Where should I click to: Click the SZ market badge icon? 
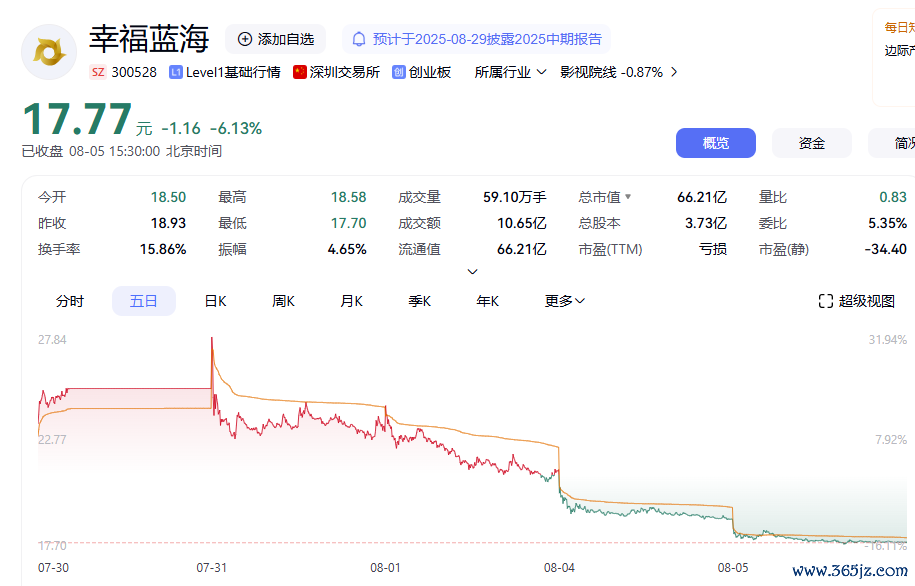(98, 72)
